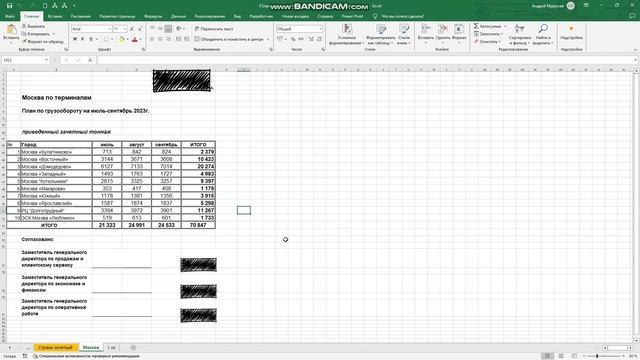Click the Decrease font size icon

pos(140,29)
